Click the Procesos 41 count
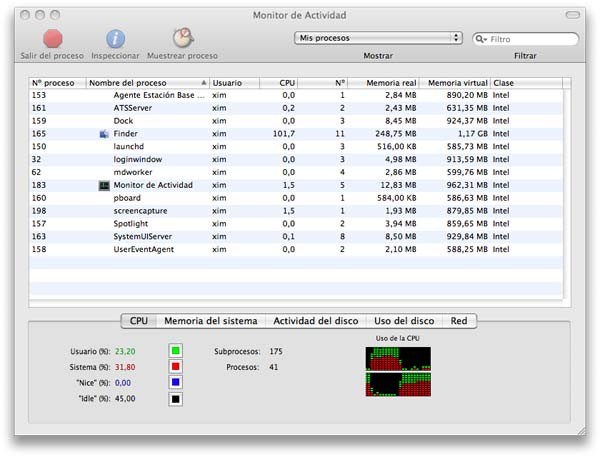 tap(274, 367)
